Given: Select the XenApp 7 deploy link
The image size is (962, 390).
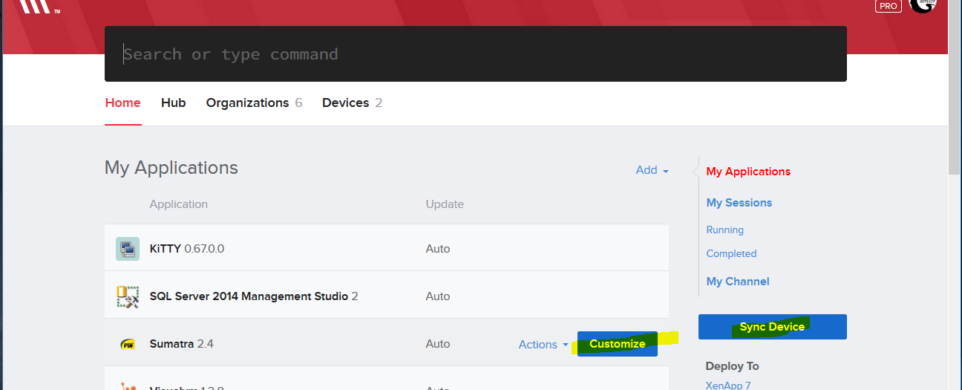Looking at the screenshot, I should tap(728, 385).
